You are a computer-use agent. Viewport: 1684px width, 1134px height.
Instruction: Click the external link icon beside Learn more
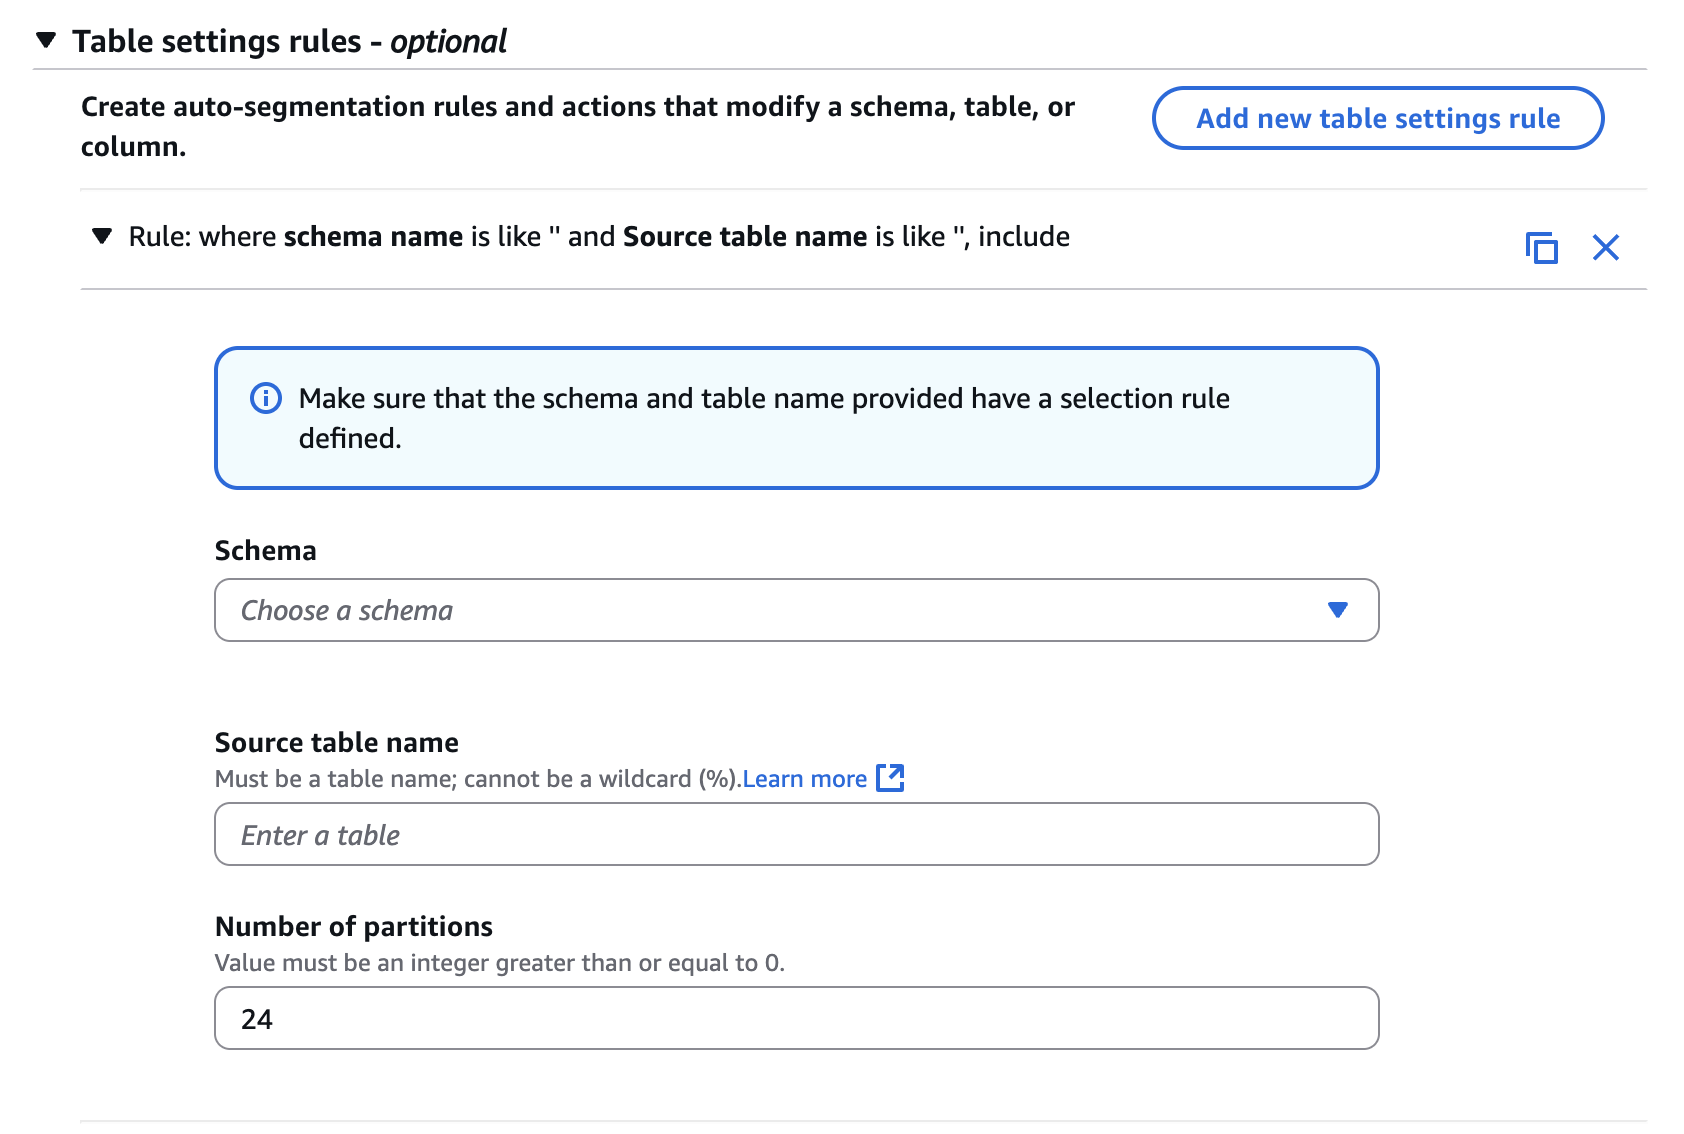point(890,778)
